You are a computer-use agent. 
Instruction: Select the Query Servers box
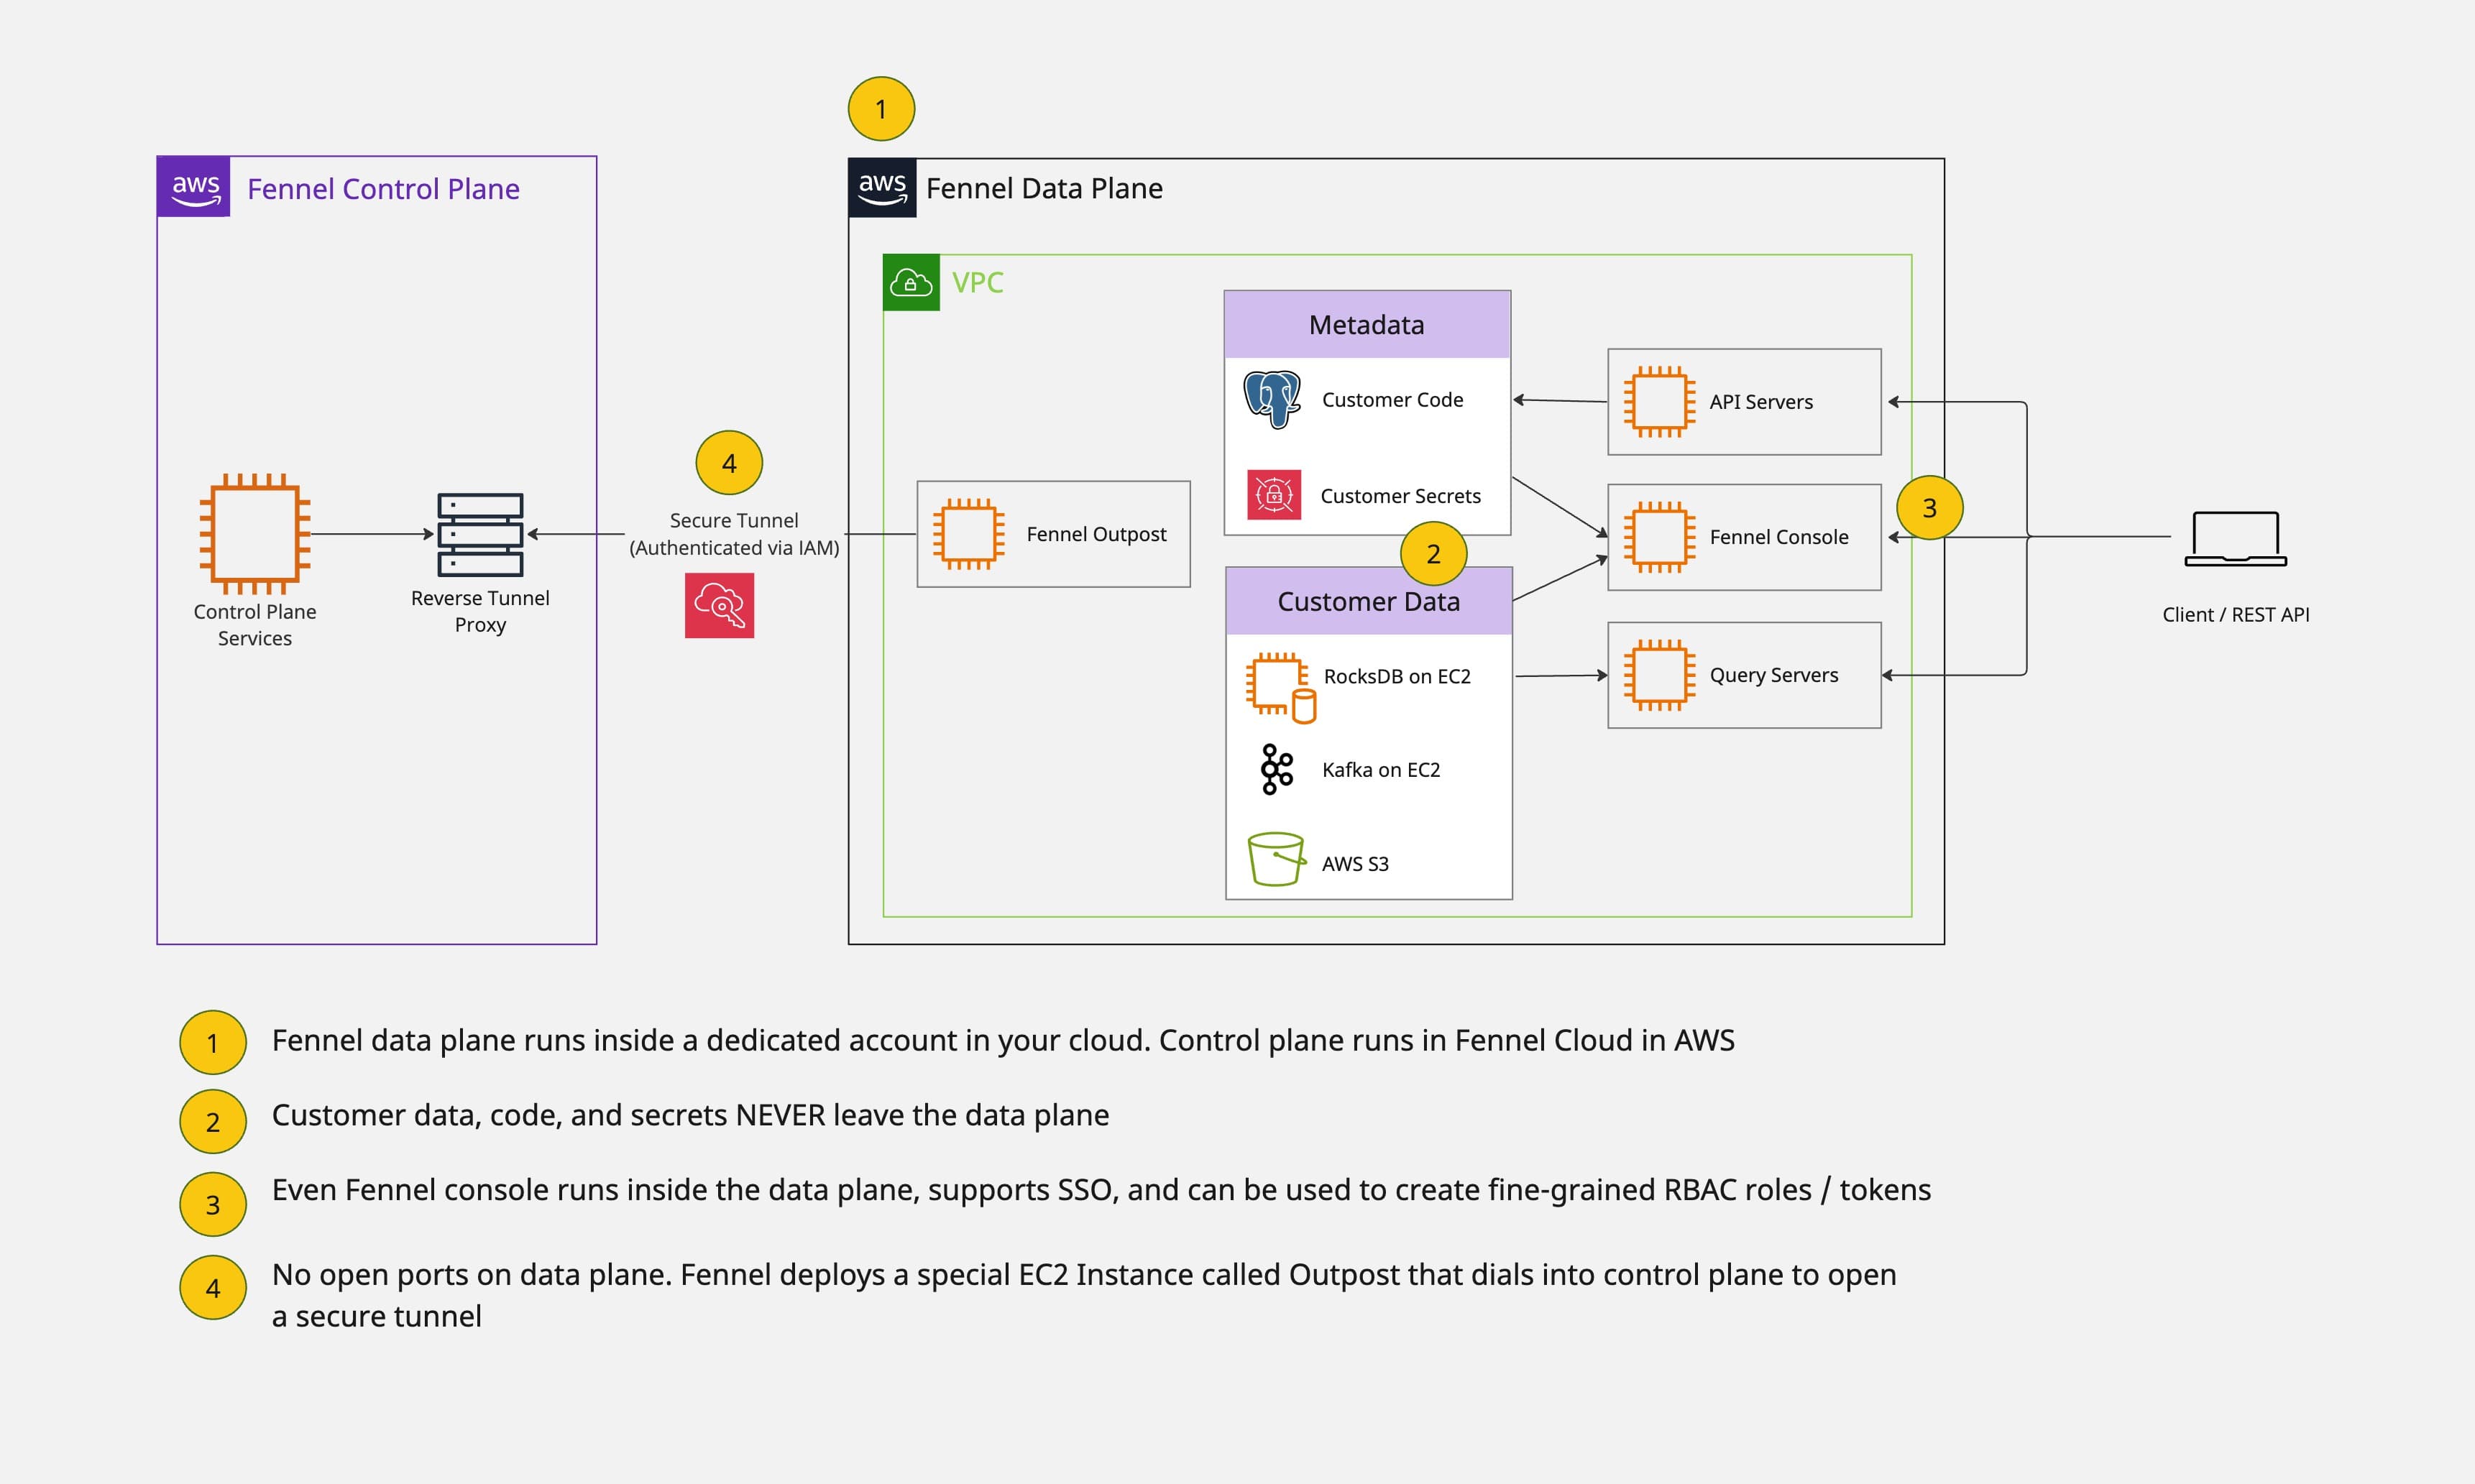pyautogui.click(x=1744, y=675)
